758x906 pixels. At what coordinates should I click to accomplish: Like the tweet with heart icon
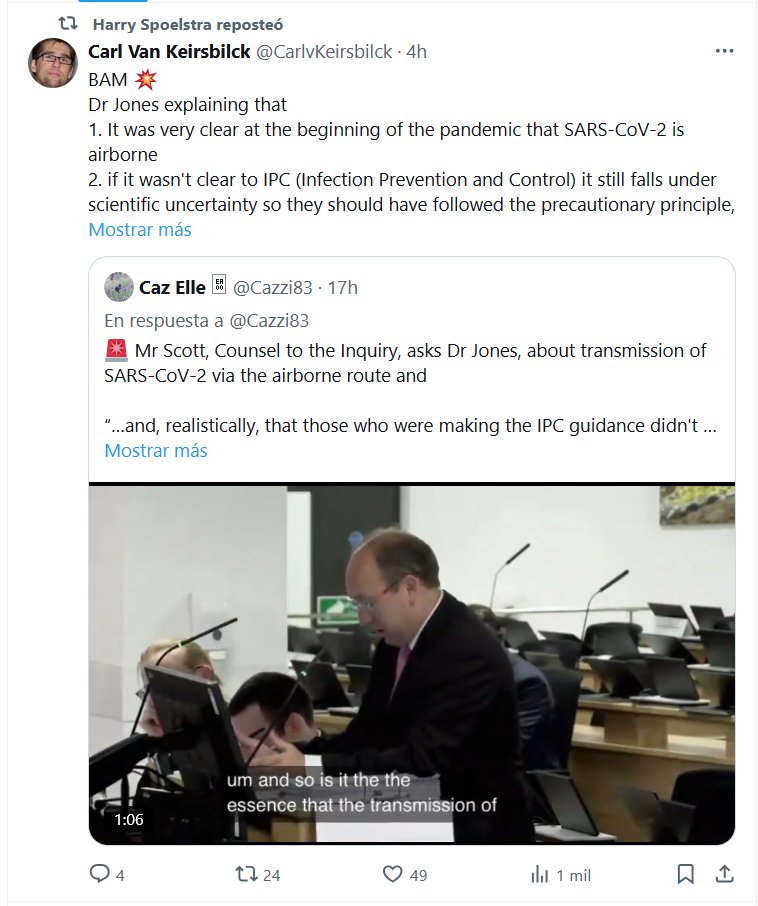coord(393,874)
